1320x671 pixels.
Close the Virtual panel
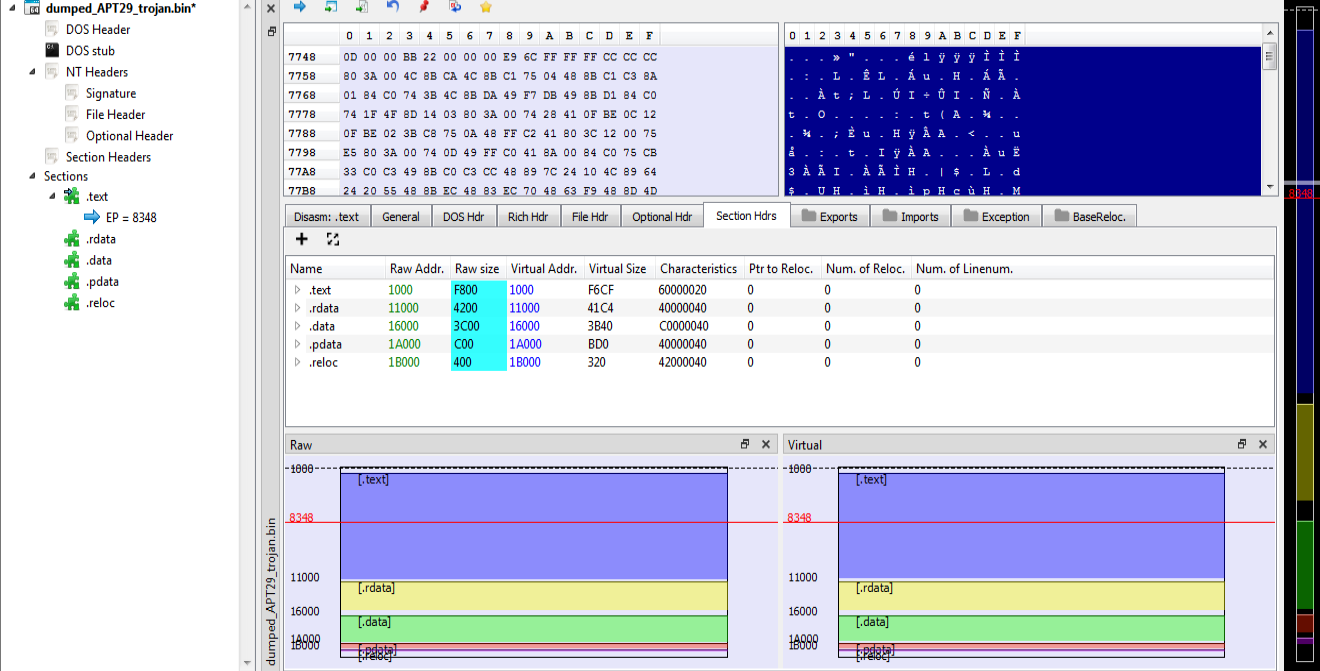click(x=1263, y=444)
